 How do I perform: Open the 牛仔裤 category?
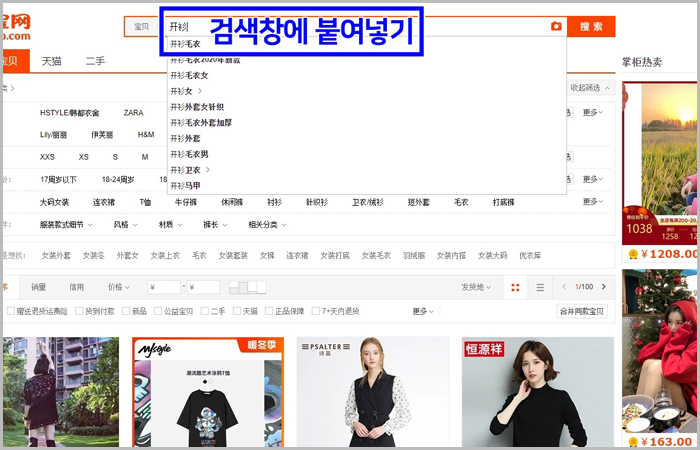click(x=186, y=202)
